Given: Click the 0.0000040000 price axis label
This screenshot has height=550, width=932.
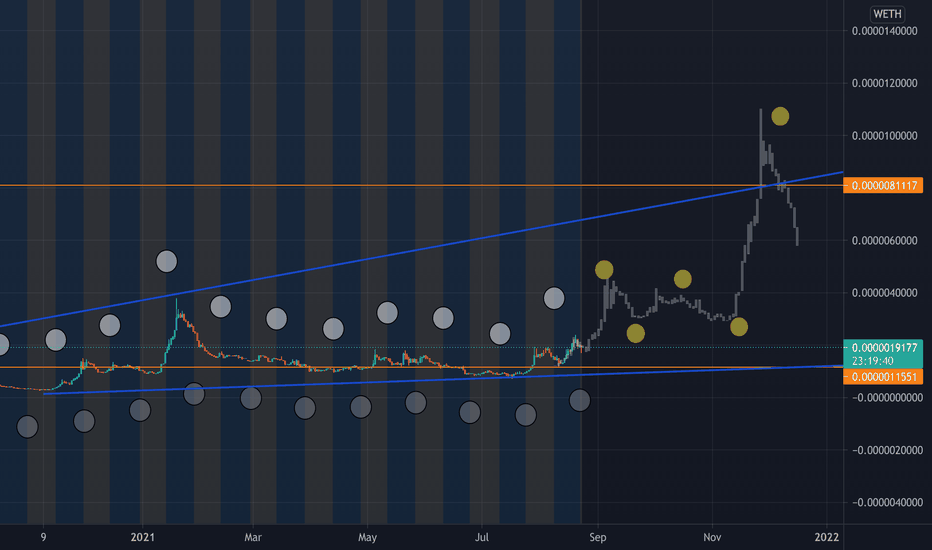Looking at the screenshot, I should pyautogui.click(x=884, y=293).
